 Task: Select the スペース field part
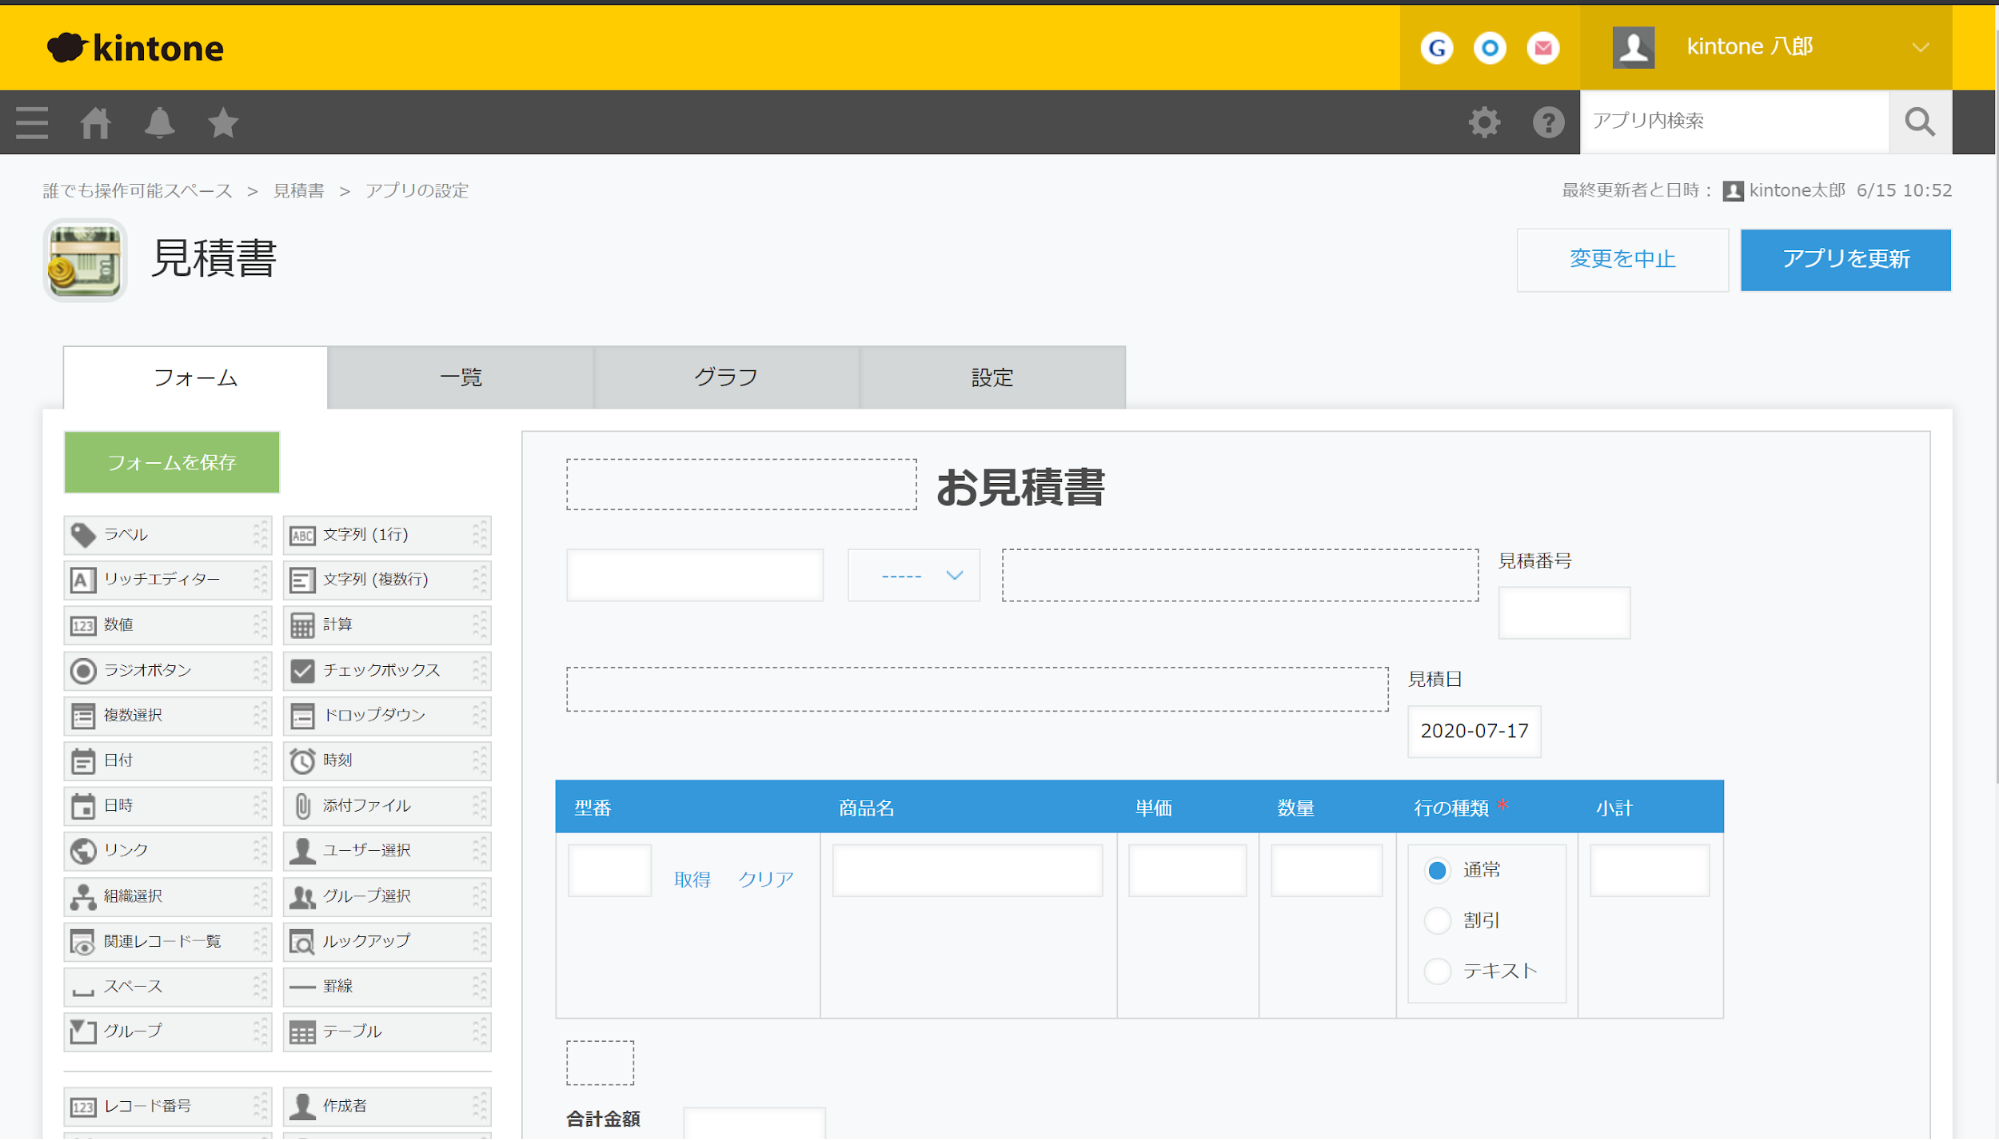tap(167, 986)
